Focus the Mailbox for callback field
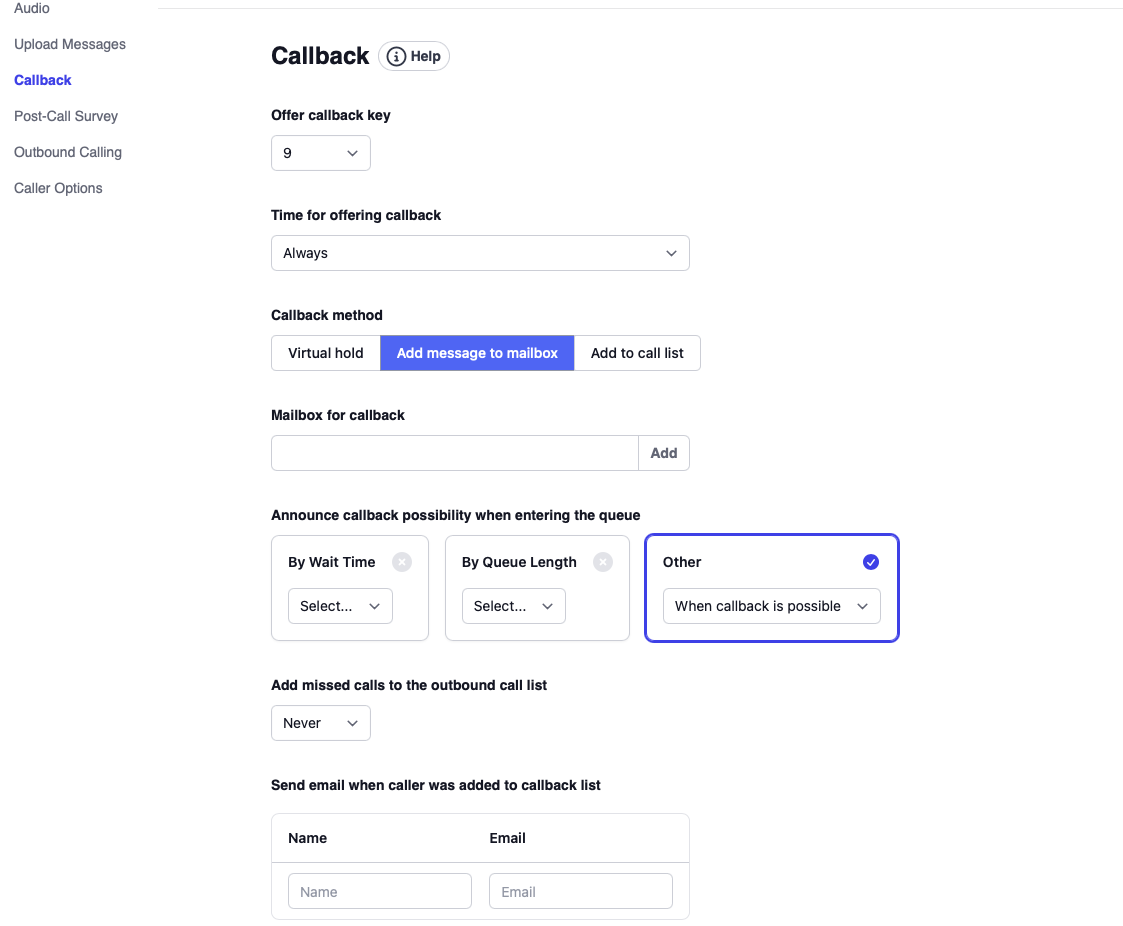 pos(455,453)
